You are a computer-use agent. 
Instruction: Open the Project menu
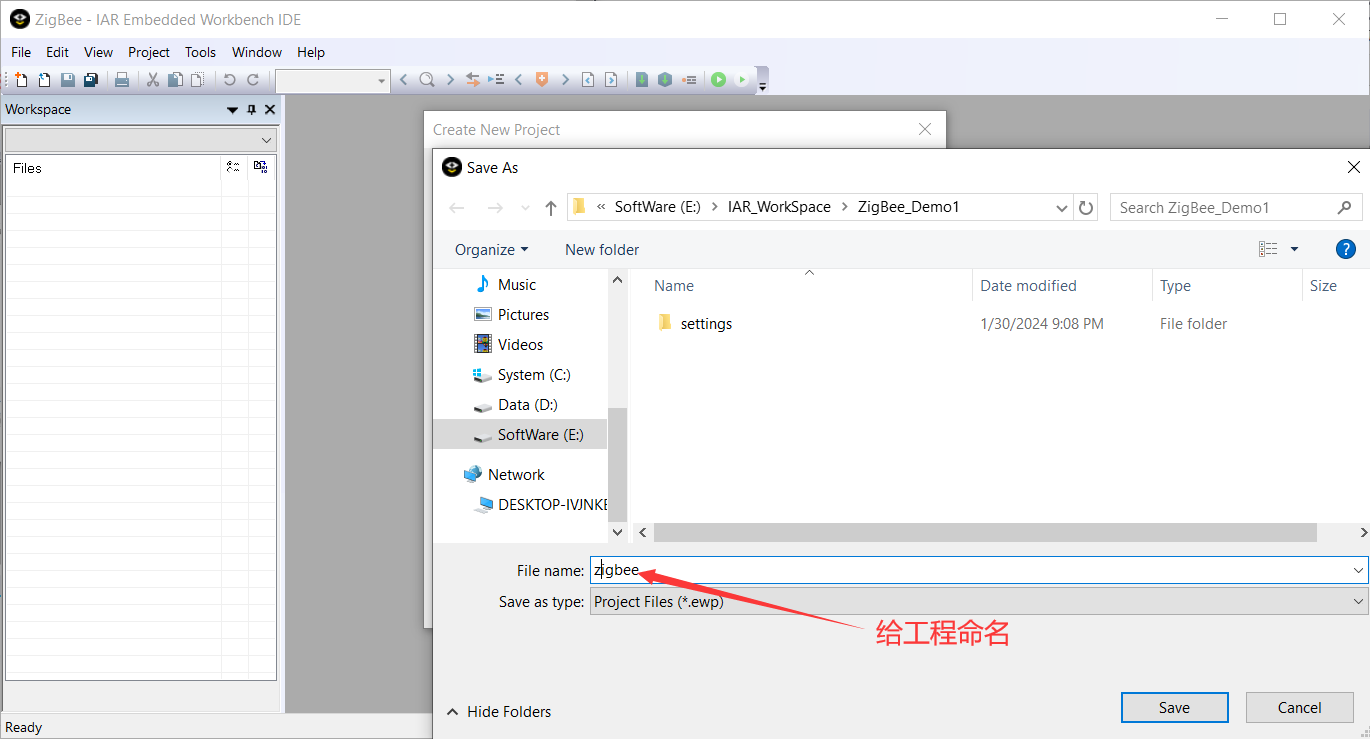coord(149,52)
